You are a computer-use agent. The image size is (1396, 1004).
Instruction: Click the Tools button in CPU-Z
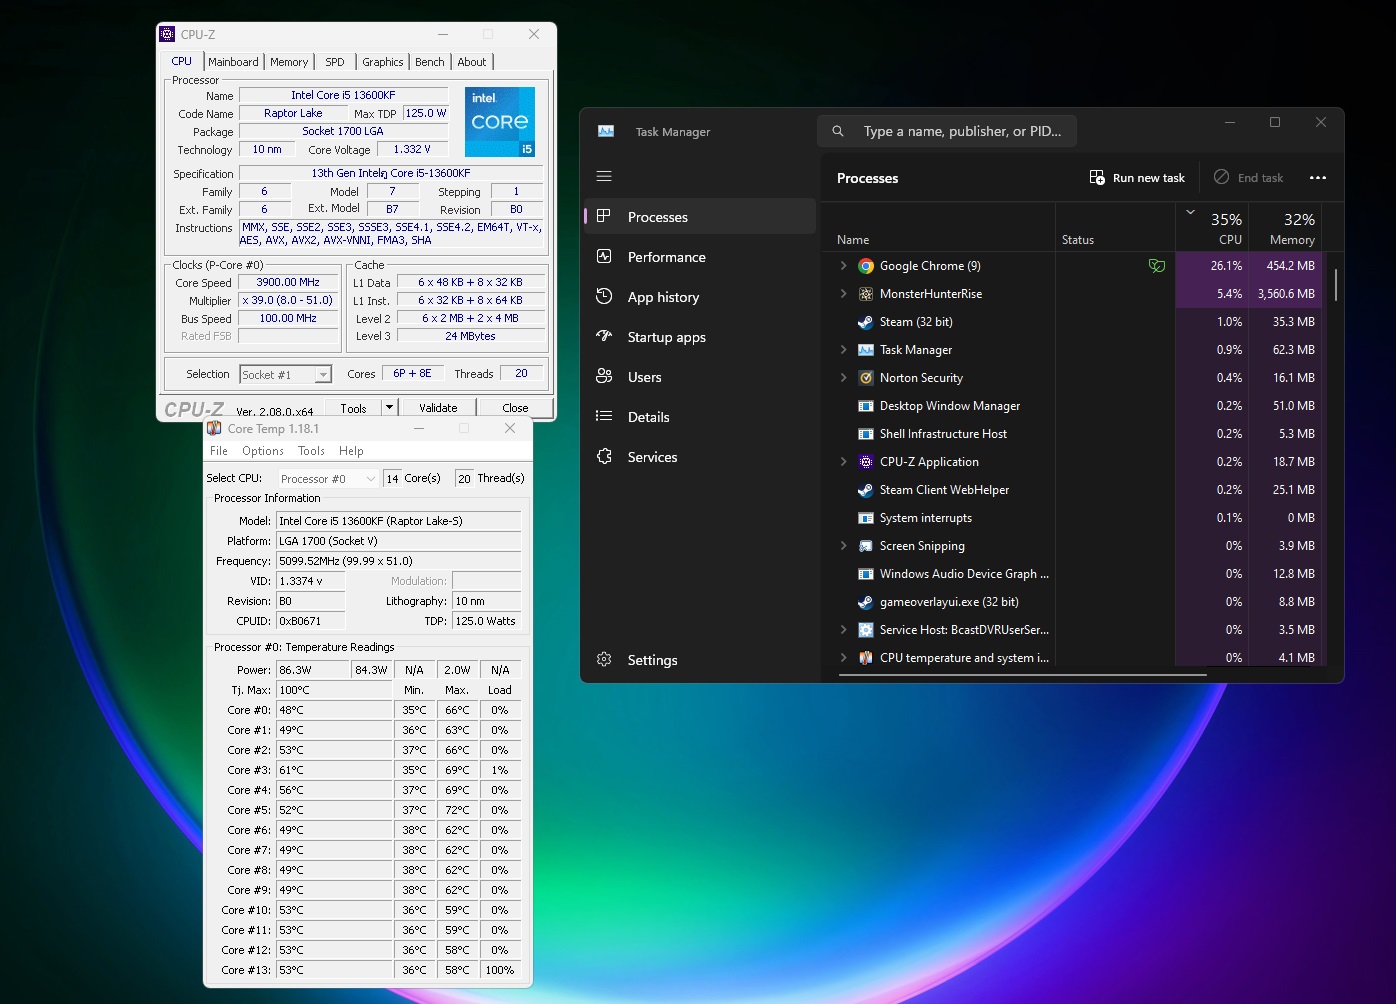pyautogui.click(x=353, y=408)
